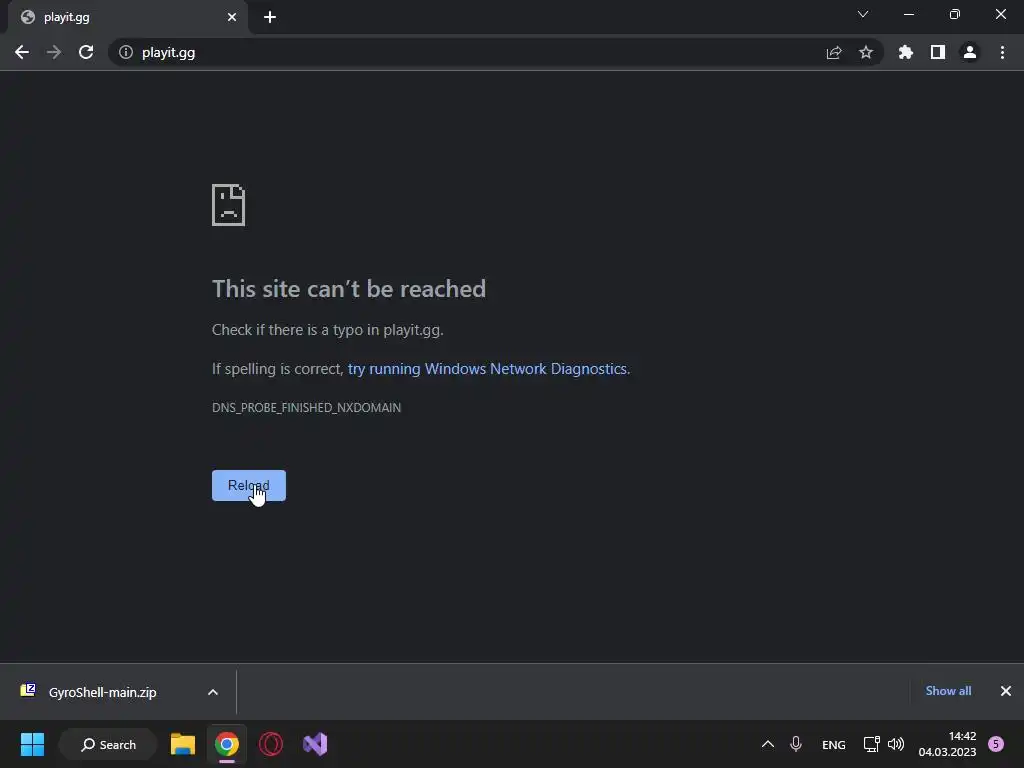Open clock and calendar 14:42
Screen dimensions: 1024x768
pos(948,744)
